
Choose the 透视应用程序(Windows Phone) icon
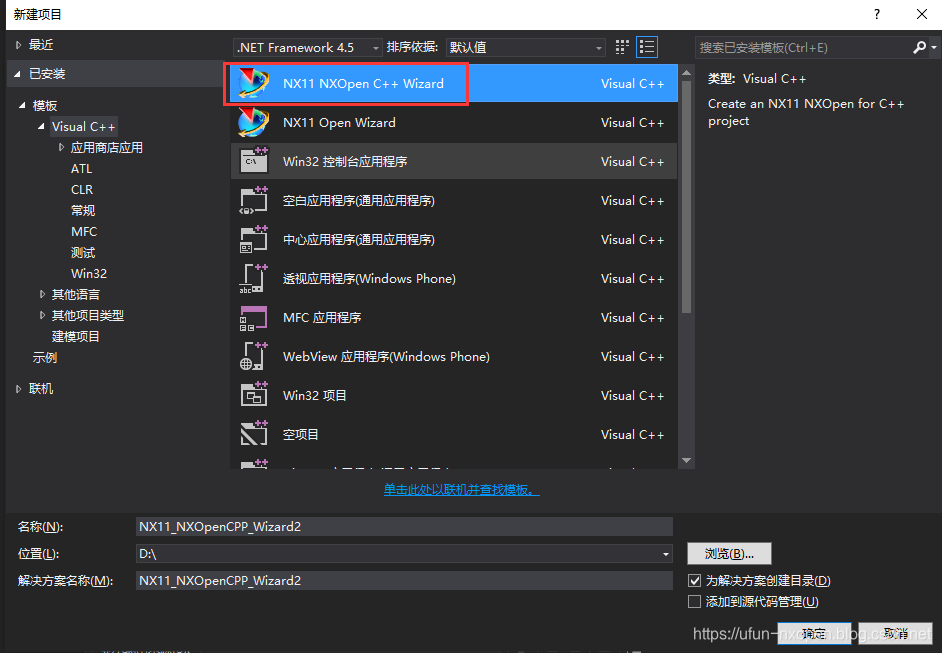click(x=254, y=278)
